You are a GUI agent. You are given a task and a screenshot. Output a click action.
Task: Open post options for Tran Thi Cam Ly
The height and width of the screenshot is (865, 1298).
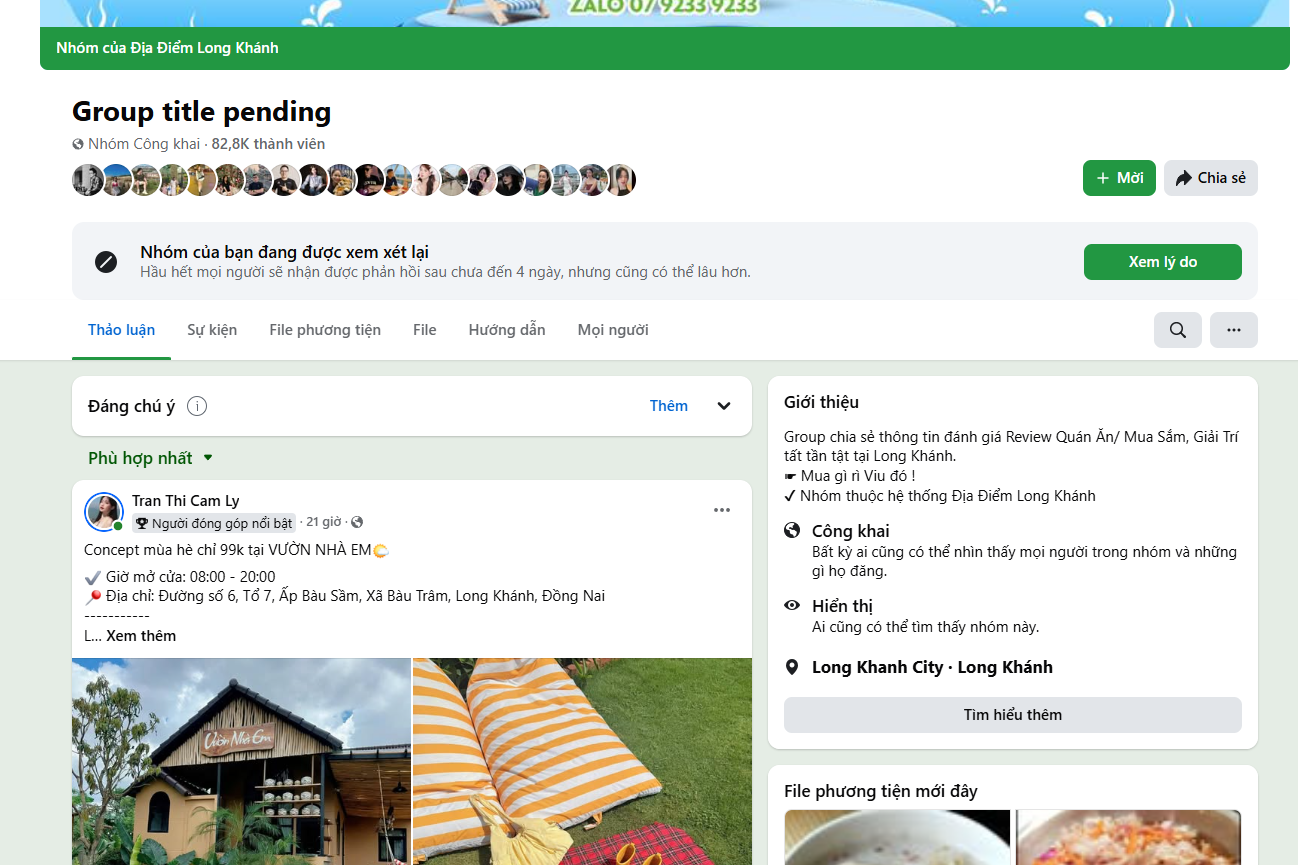(x=722, y=510)
